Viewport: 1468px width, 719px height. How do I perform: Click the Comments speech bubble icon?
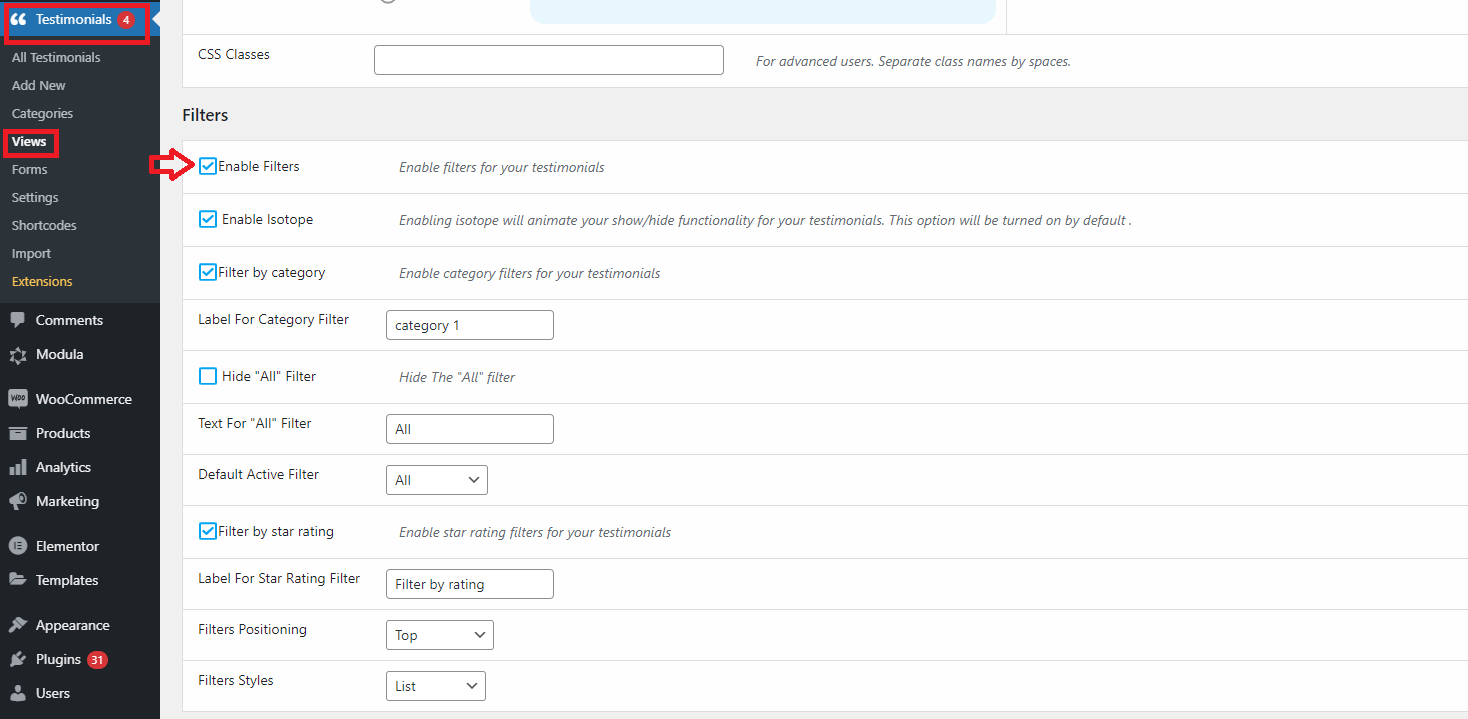click(18, 320)
